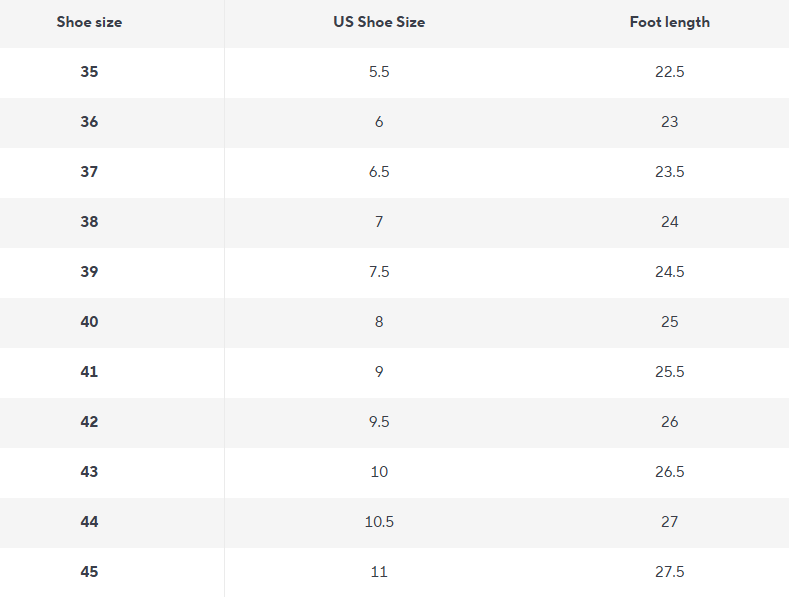Select US shoe size 11 cell
The width and height of the screenshot is (789, 597).
[x=379, y=572]
